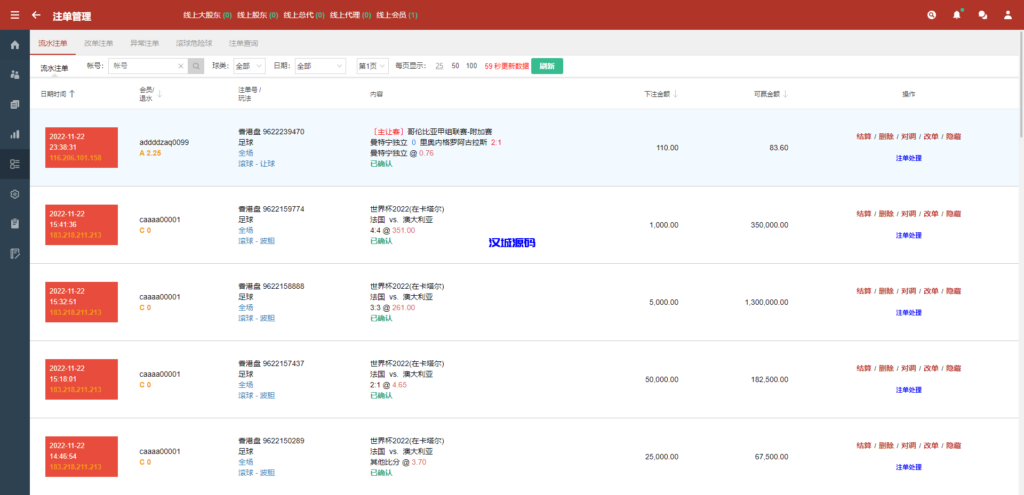This screenshot has height=495, width=1024.
Task: Switch to the 注单查询 tab
Action: (243, 43)
